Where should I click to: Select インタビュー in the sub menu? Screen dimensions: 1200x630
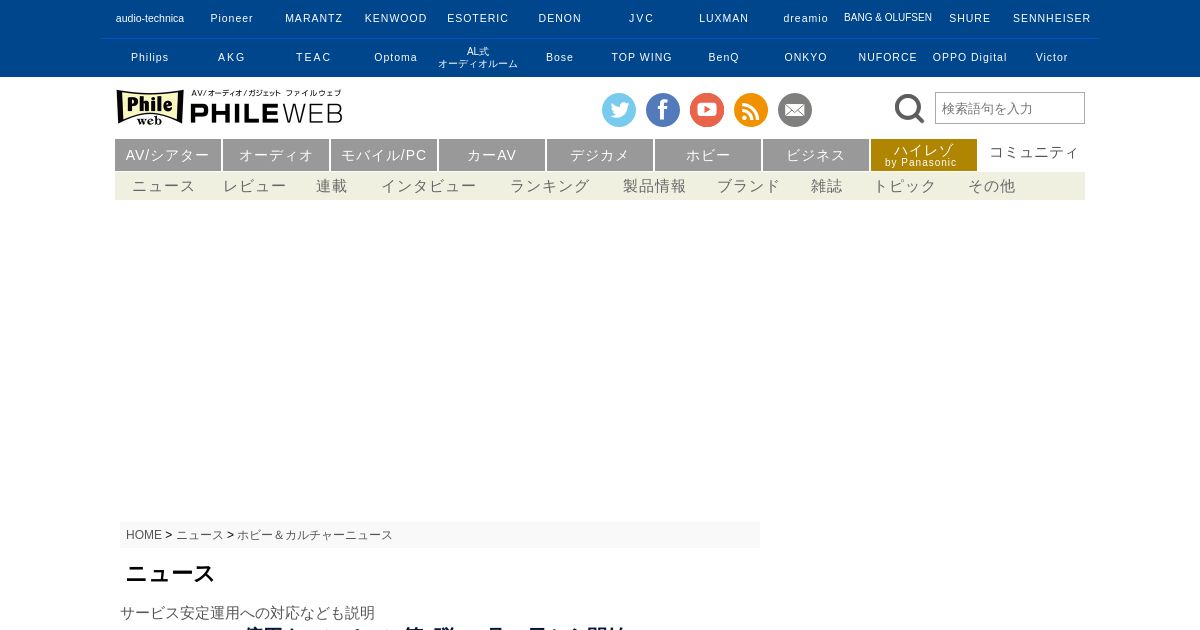(429, 186)
